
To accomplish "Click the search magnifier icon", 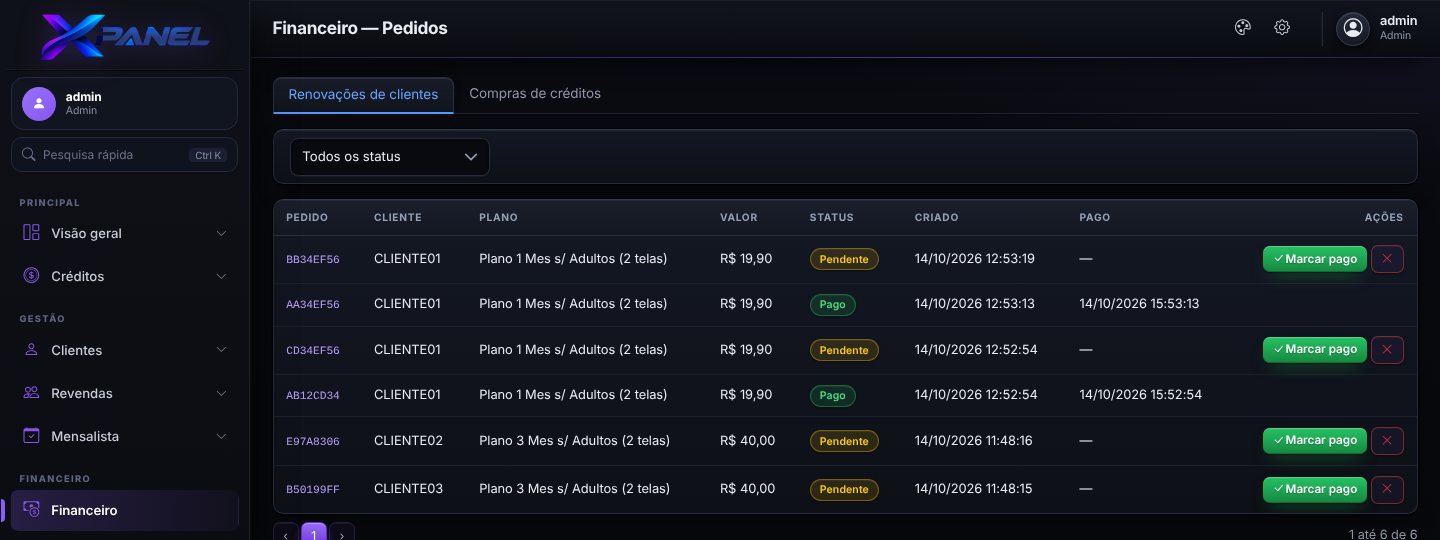I will [x=28, y=155].
